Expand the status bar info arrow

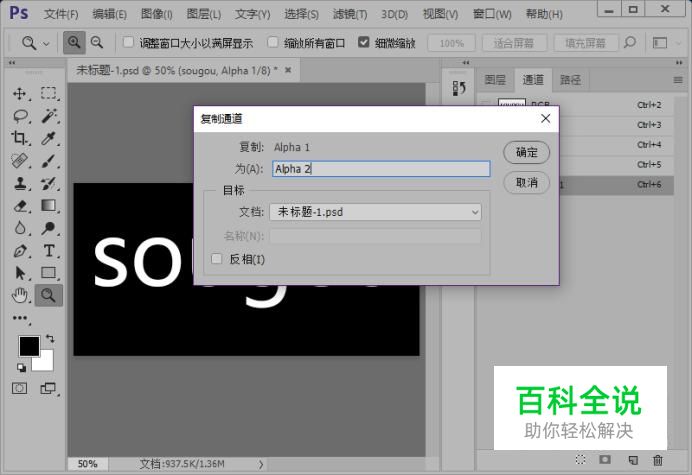point(261,464)
